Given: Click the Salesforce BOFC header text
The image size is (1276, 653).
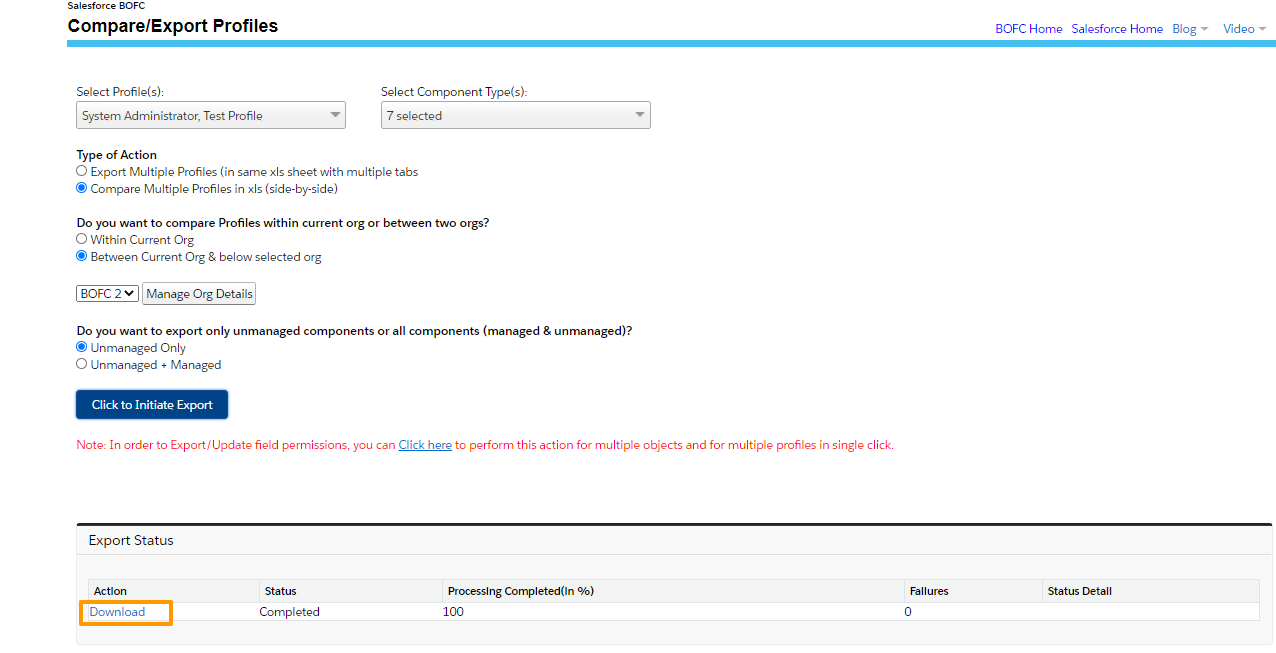Looking at the screenshot, I should pyautogui.click(x=106, y=5).
